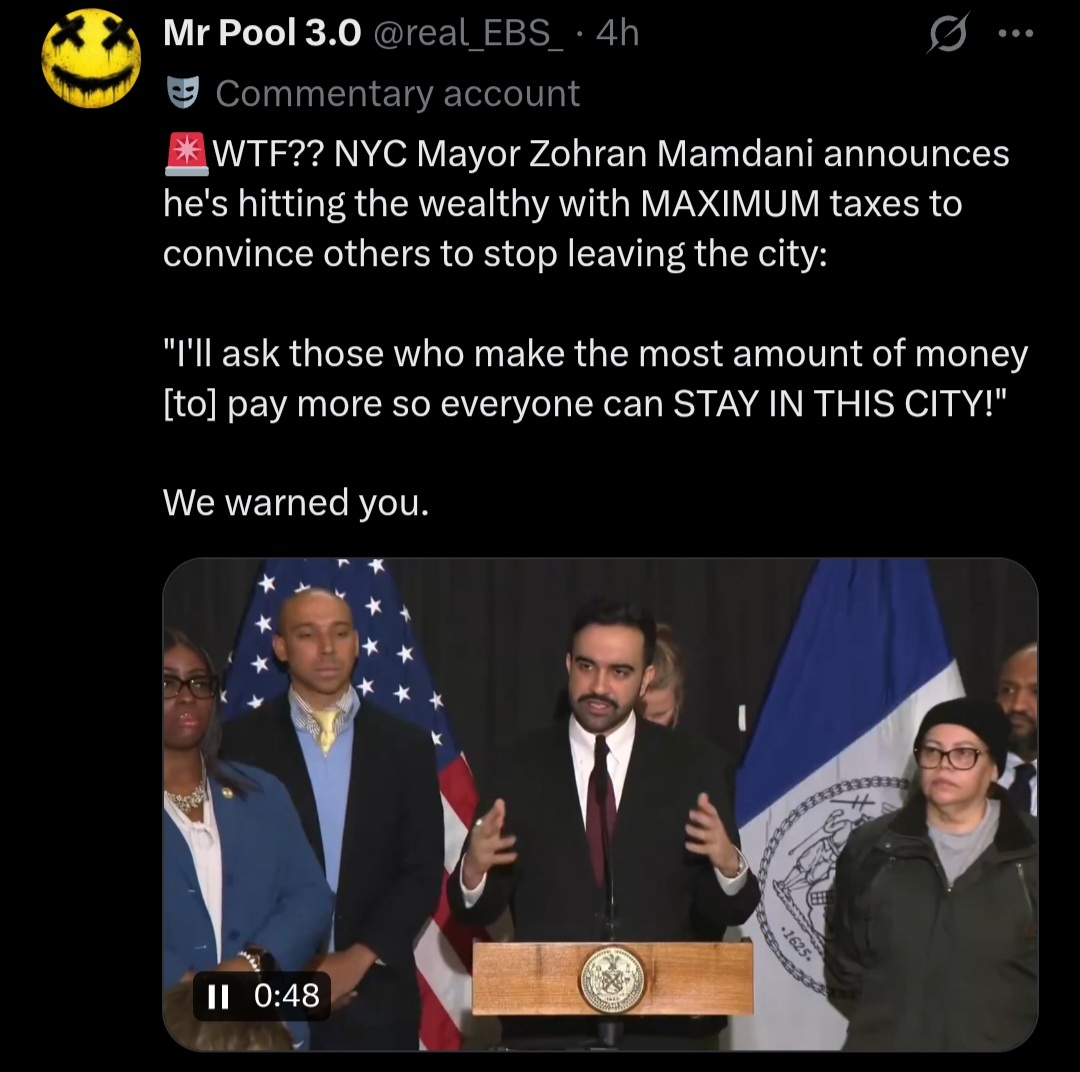Open the Mr Pool 3.0 display name
The height and width of the screenshot is (1072, 1080).
tap(262, 32)
